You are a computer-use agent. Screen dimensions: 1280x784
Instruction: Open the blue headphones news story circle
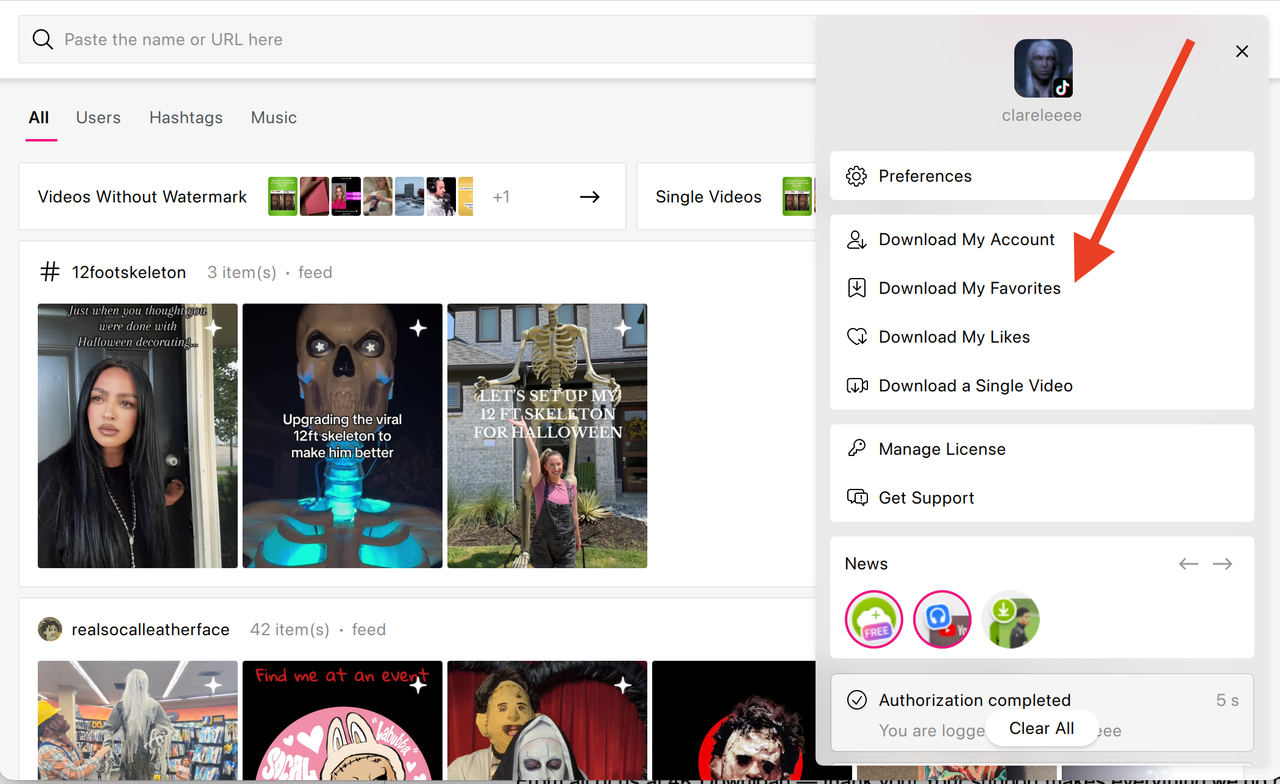(942, 619)
